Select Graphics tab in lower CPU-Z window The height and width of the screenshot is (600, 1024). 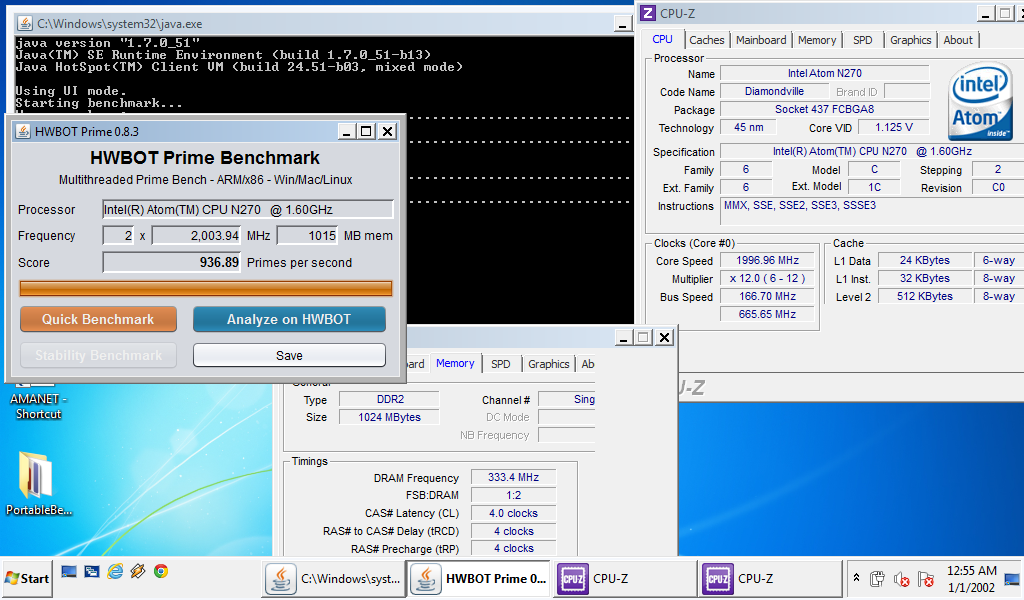click(x=549, y=364)
